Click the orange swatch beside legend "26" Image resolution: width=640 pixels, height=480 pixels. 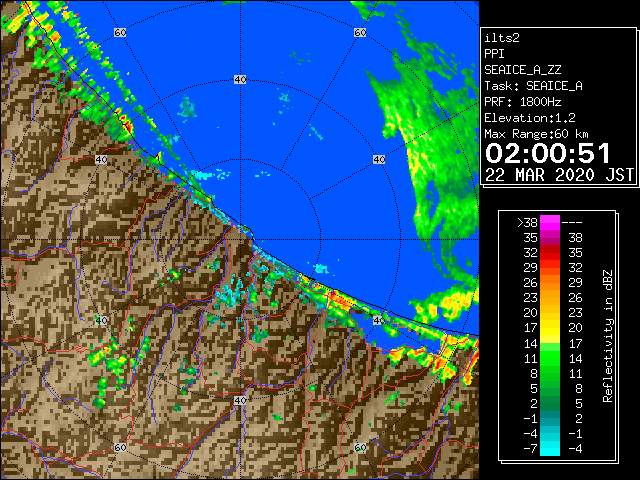click(x=550, y=283)
